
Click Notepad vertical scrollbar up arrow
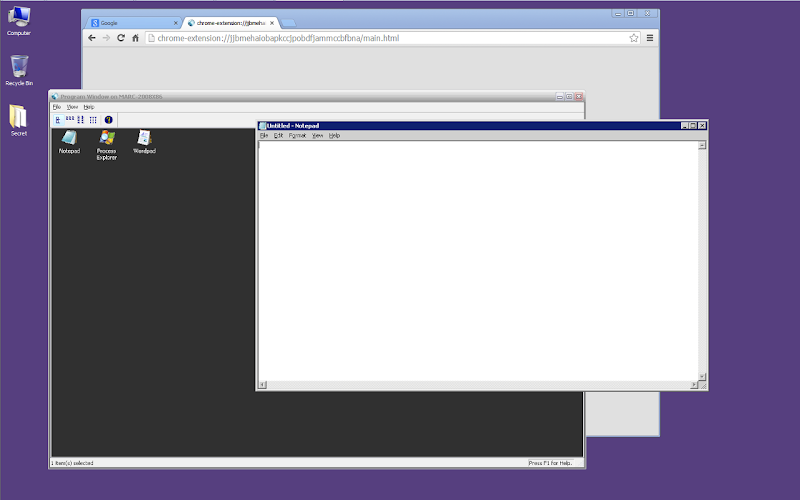702,145
